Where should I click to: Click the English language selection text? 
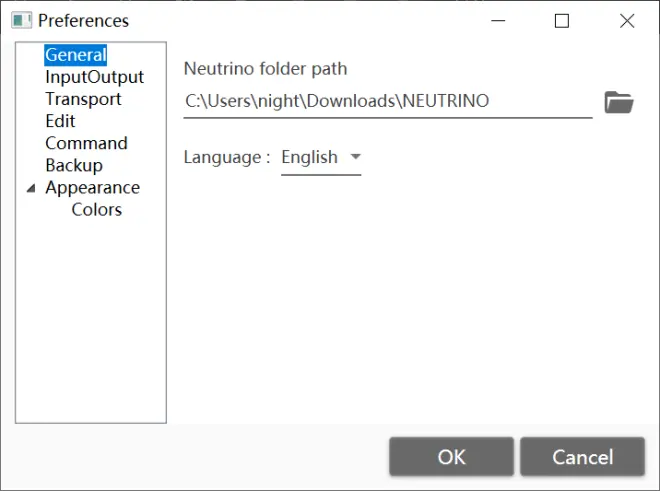tap(309, 157)
